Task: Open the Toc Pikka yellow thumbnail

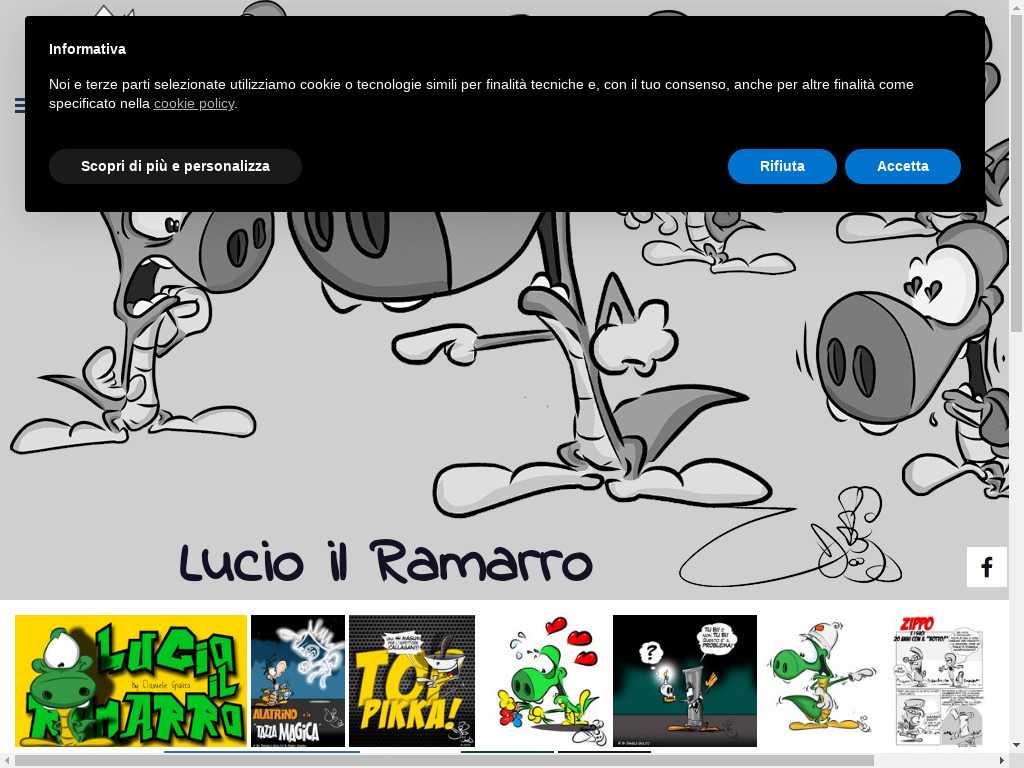Action: coord(411,680)
